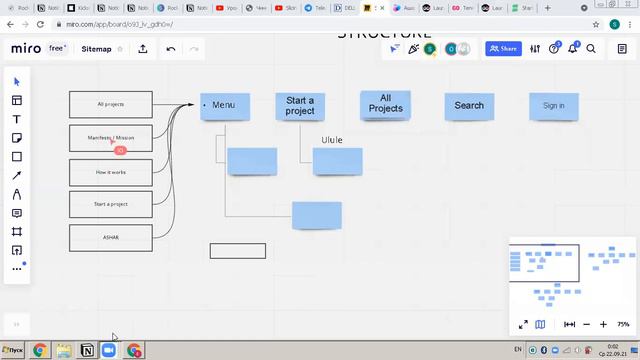Select the Menu sticky note
The height and width of the screenshot is (360, 640).
coord(225,106)
